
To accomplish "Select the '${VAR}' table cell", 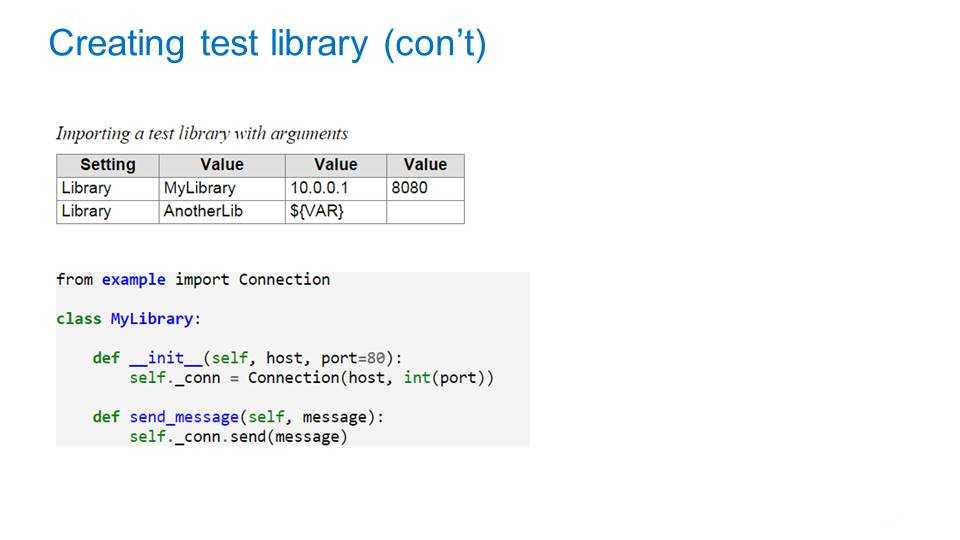I will 317,211.
